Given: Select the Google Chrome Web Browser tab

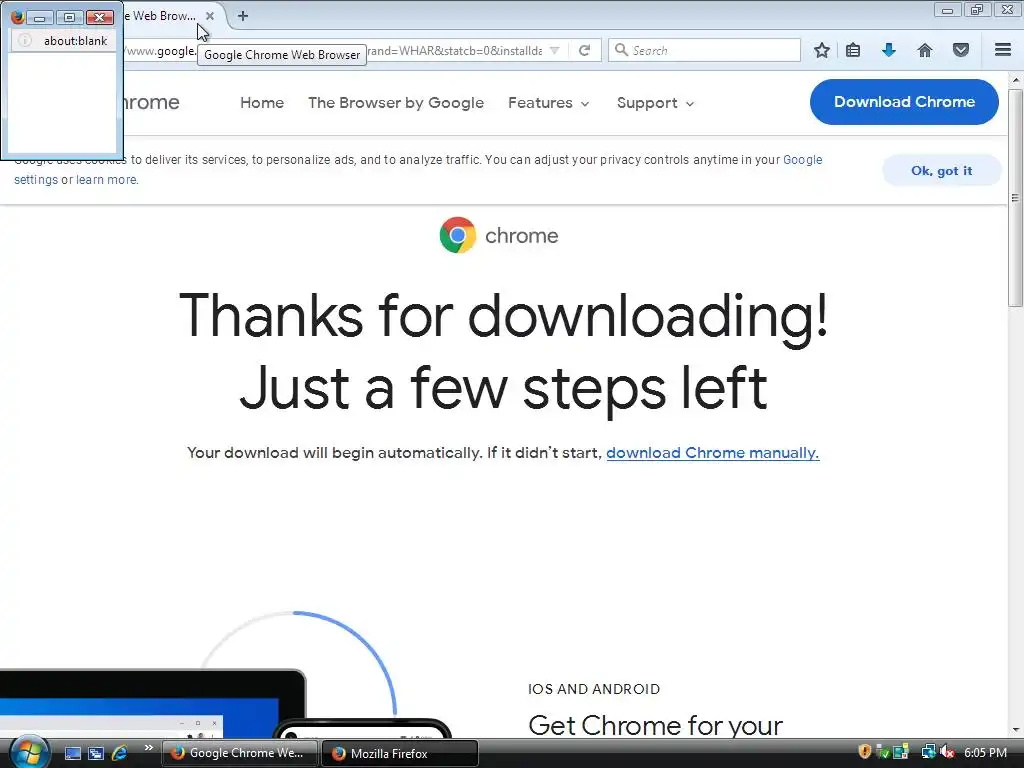Looking at the screenshot, I should (163, 16).
